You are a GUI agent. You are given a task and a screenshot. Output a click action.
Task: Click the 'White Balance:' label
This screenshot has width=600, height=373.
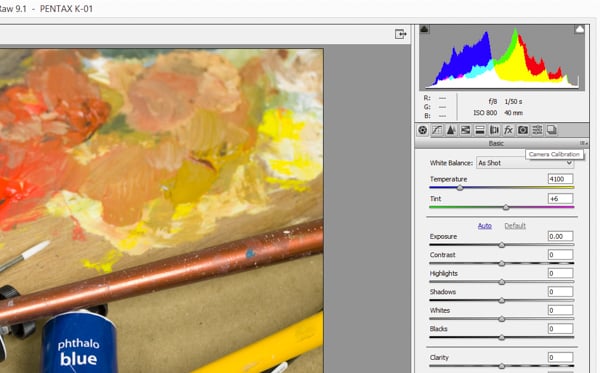click(451, 163)
